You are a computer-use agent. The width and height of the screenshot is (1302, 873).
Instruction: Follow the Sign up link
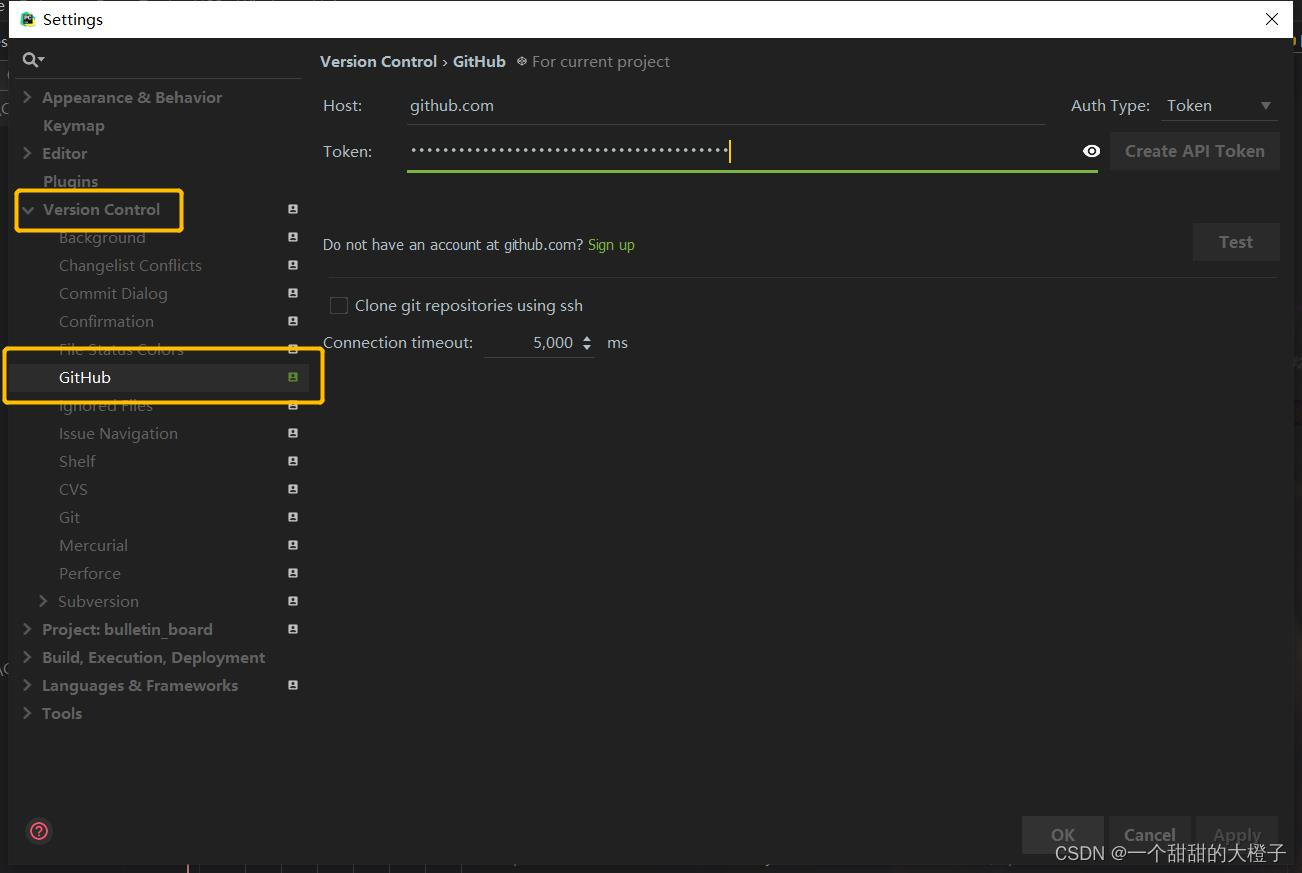point(611,245)
